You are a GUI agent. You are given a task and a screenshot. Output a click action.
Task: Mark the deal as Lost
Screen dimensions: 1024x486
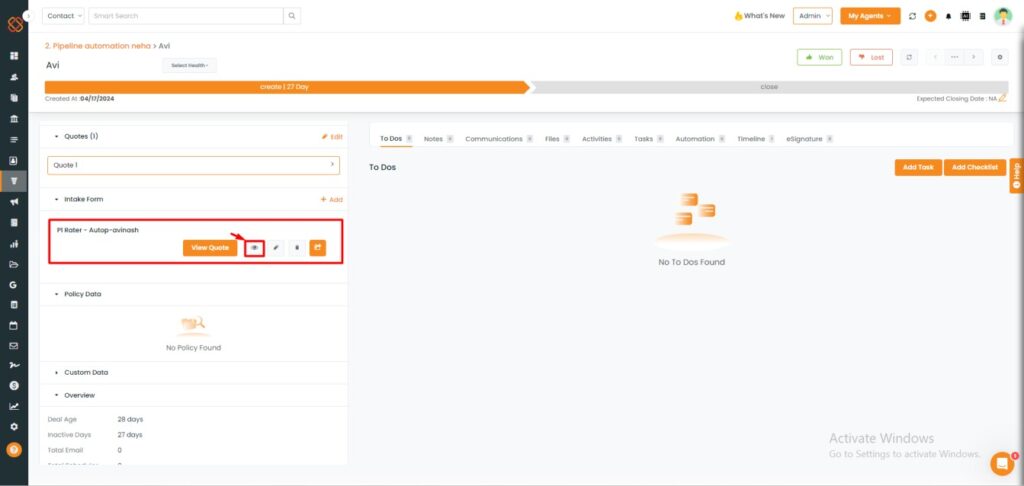[x=871, y=57]
